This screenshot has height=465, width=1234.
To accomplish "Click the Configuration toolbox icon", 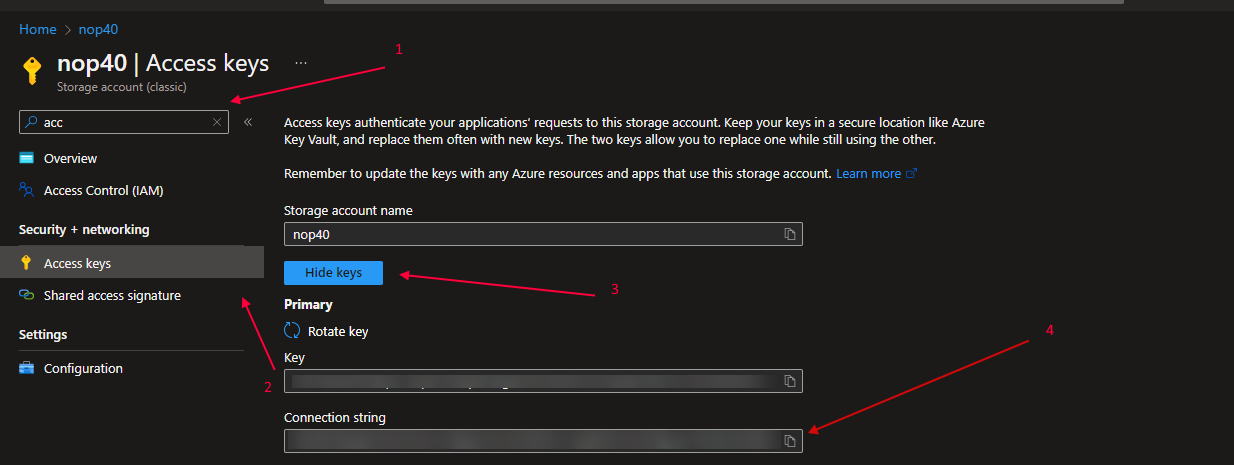I will click(x=27, y=368).
